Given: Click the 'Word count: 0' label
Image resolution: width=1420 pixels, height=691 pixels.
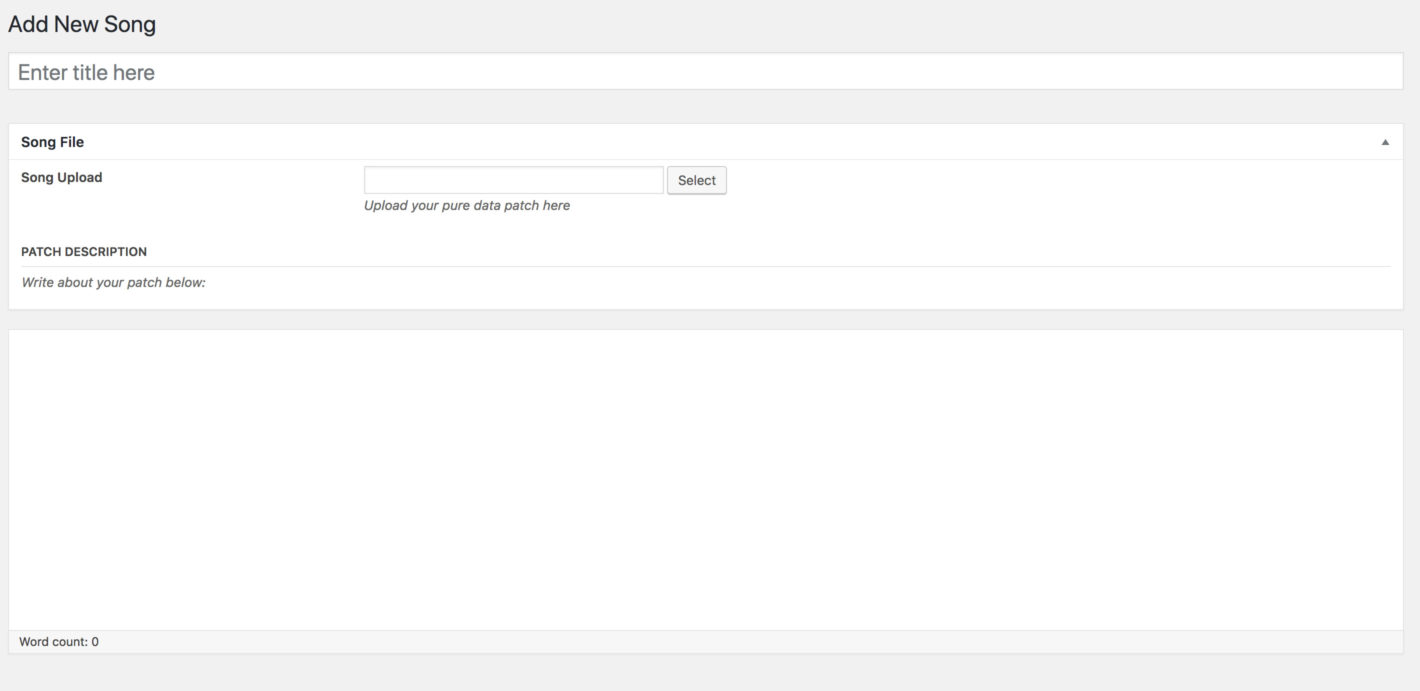Looking at the screenshot, I should tap(58, 642).
